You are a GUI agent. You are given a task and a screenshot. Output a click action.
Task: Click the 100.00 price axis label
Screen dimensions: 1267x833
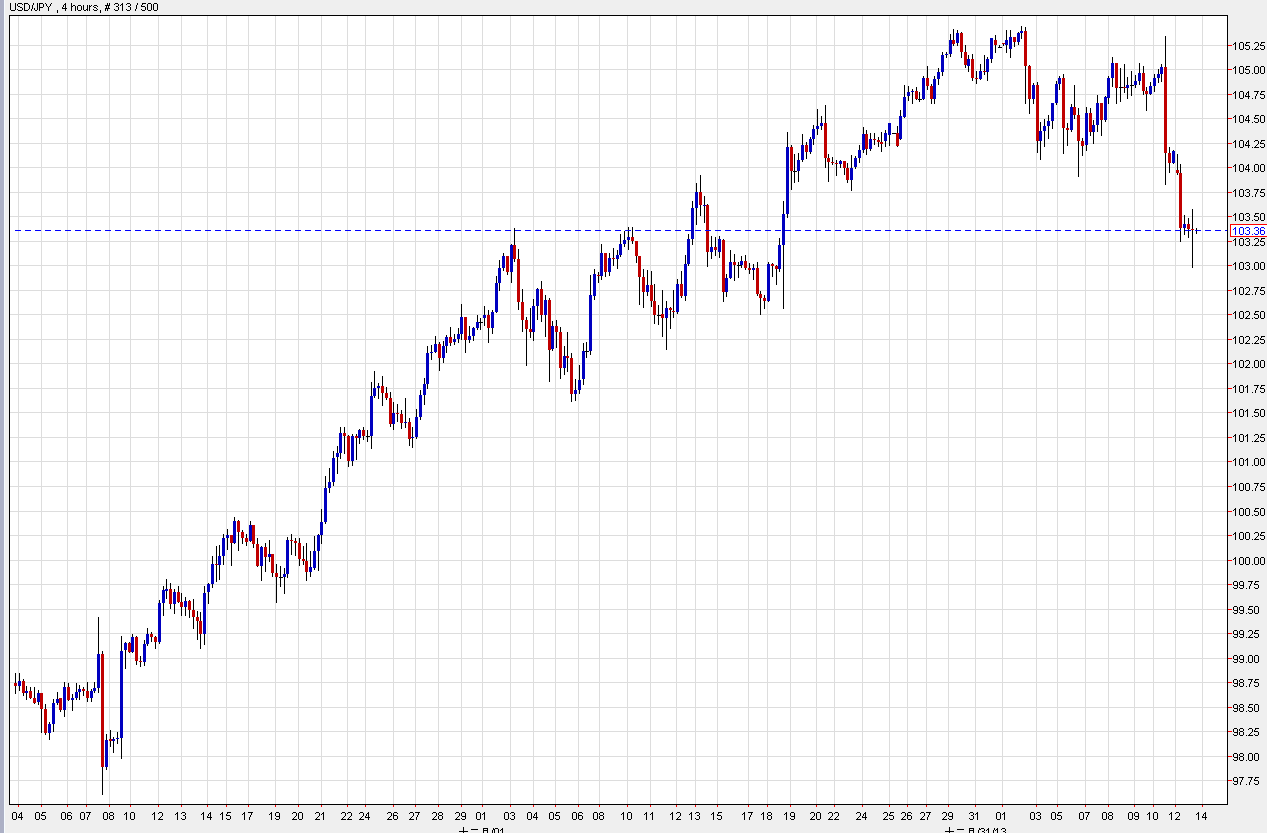1248,560
